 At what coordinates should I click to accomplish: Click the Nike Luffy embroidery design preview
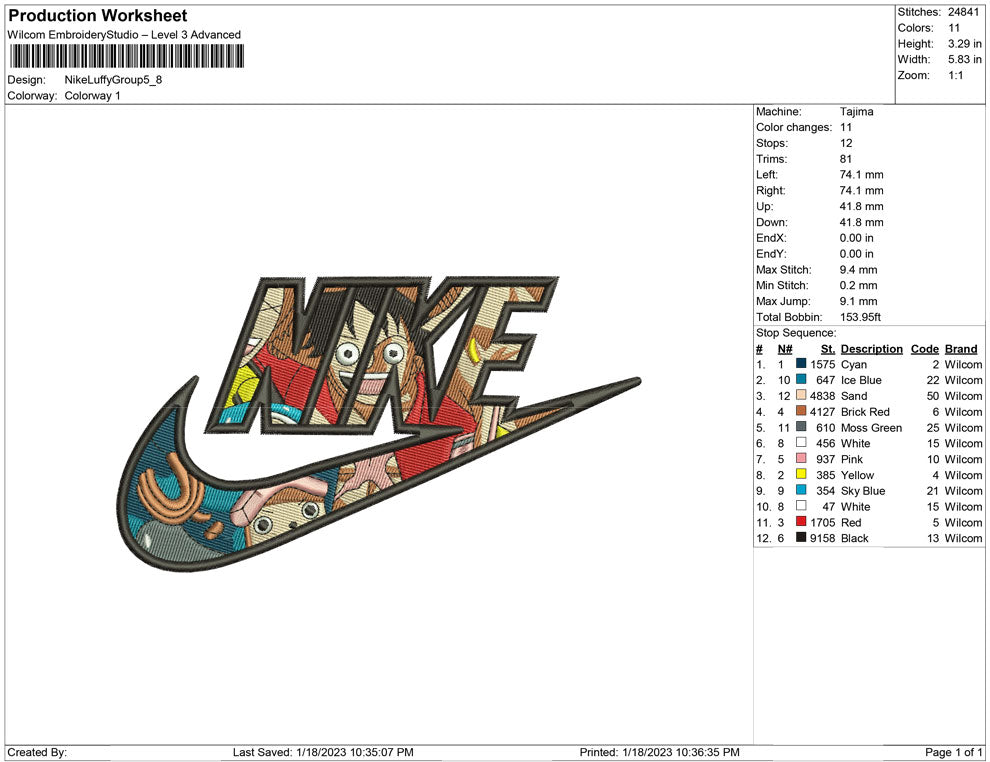coord(379,424)
